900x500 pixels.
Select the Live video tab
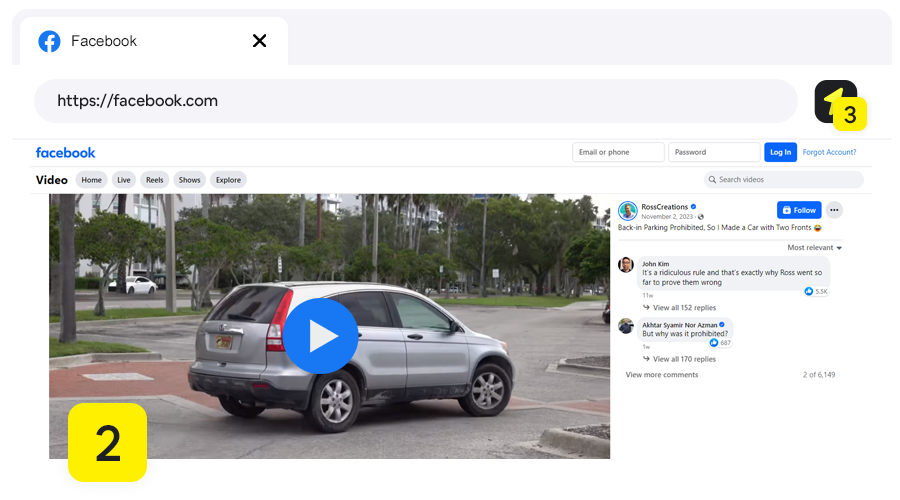tap(124, 180)
